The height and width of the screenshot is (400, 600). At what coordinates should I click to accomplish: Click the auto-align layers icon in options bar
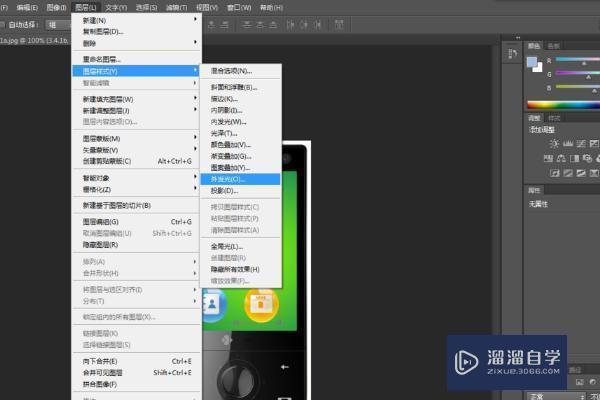(339, 25)
